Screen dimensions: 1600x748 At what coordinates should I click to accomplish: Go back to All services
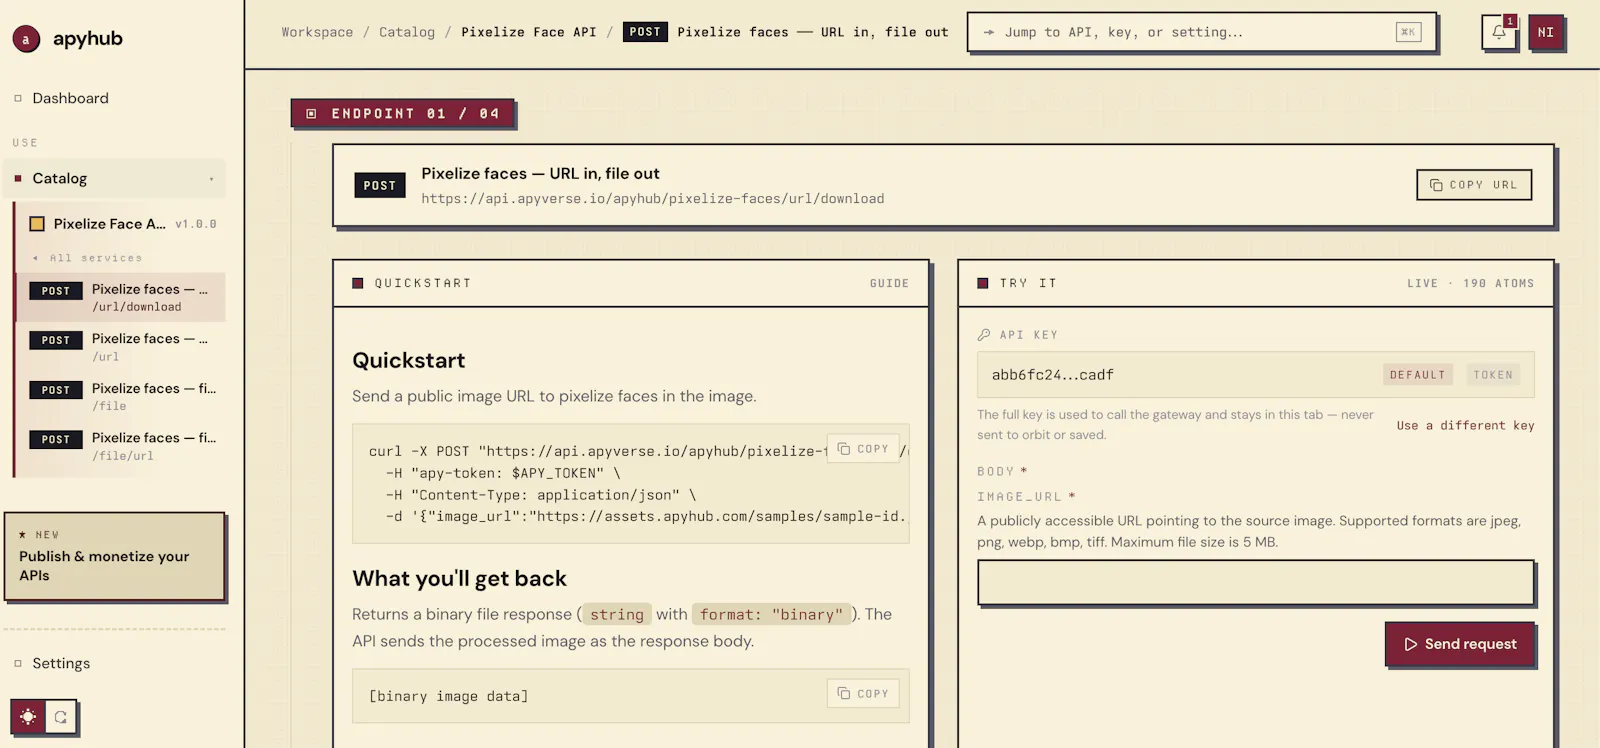(x=88, y=258)
